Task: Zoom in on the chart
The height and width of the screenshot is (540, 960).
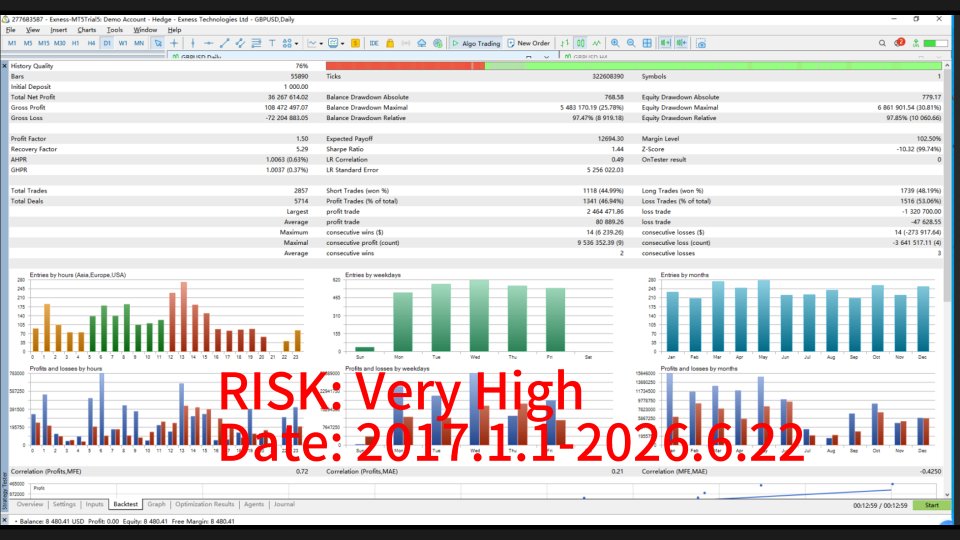Action: [x=615, y=43]
